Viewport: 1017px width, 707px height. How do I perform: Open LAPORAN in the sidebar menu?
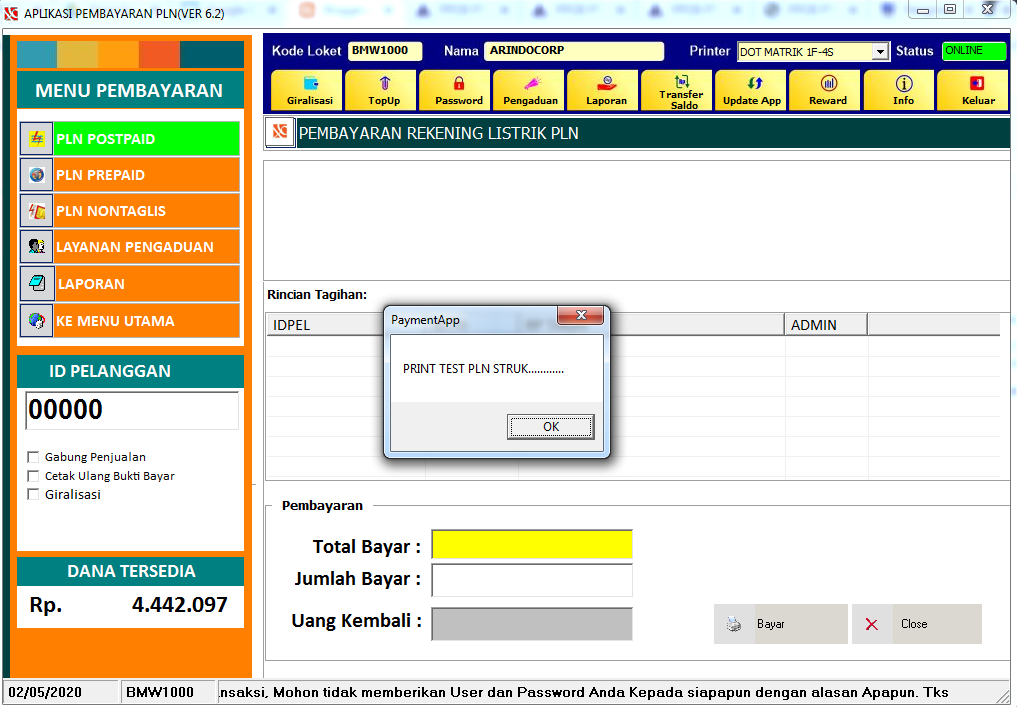(147, 283)
